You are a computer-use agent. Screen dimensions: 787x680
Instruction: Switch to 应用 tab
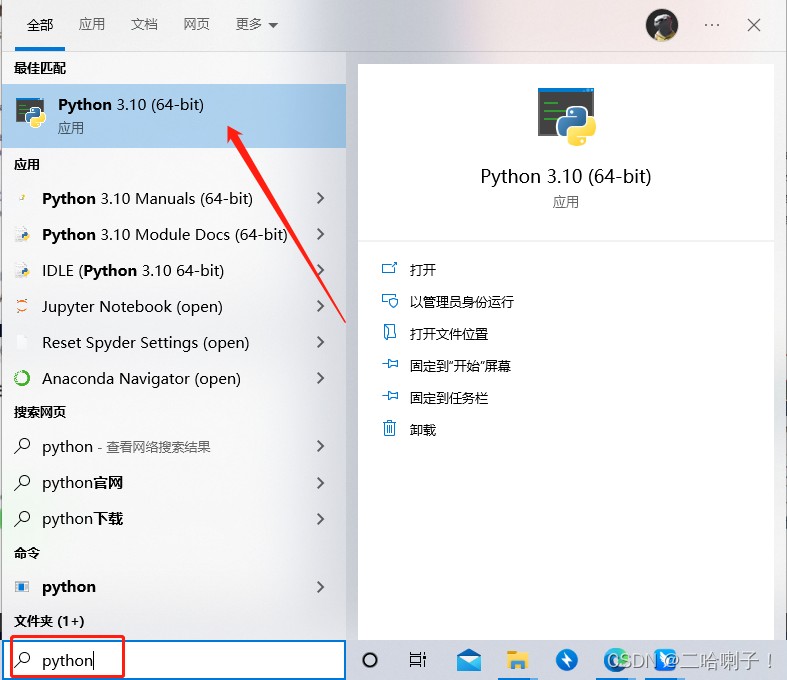pos(92,24)
